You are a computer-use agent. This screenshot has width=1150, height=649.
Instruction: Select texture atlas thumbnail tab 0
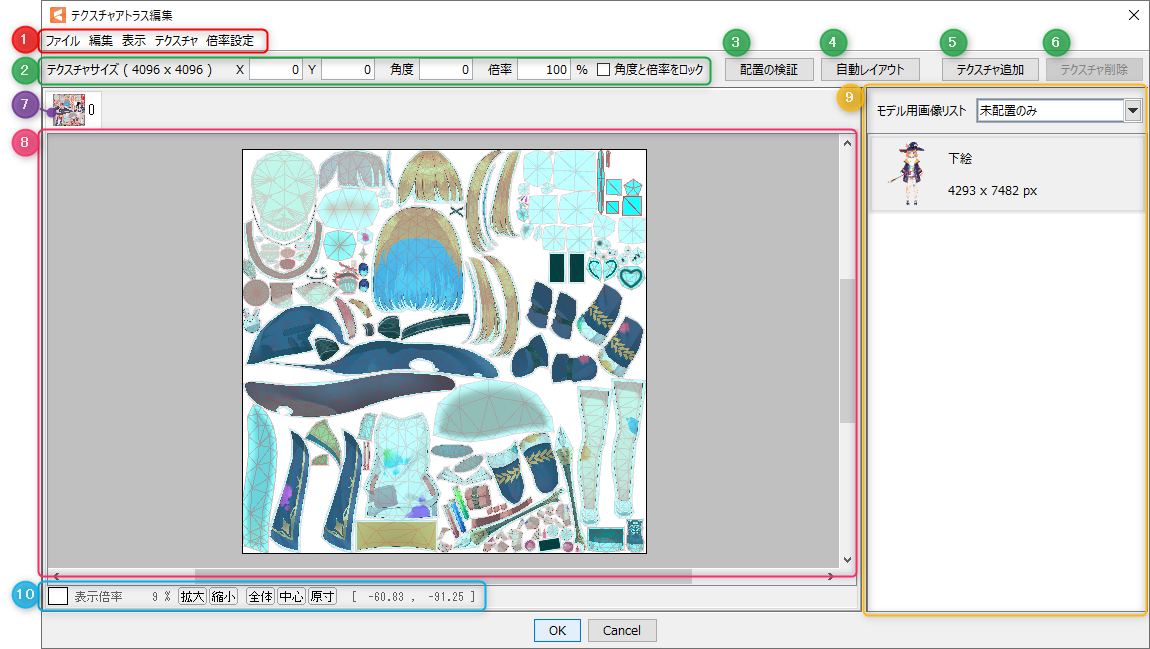[73, 110]
